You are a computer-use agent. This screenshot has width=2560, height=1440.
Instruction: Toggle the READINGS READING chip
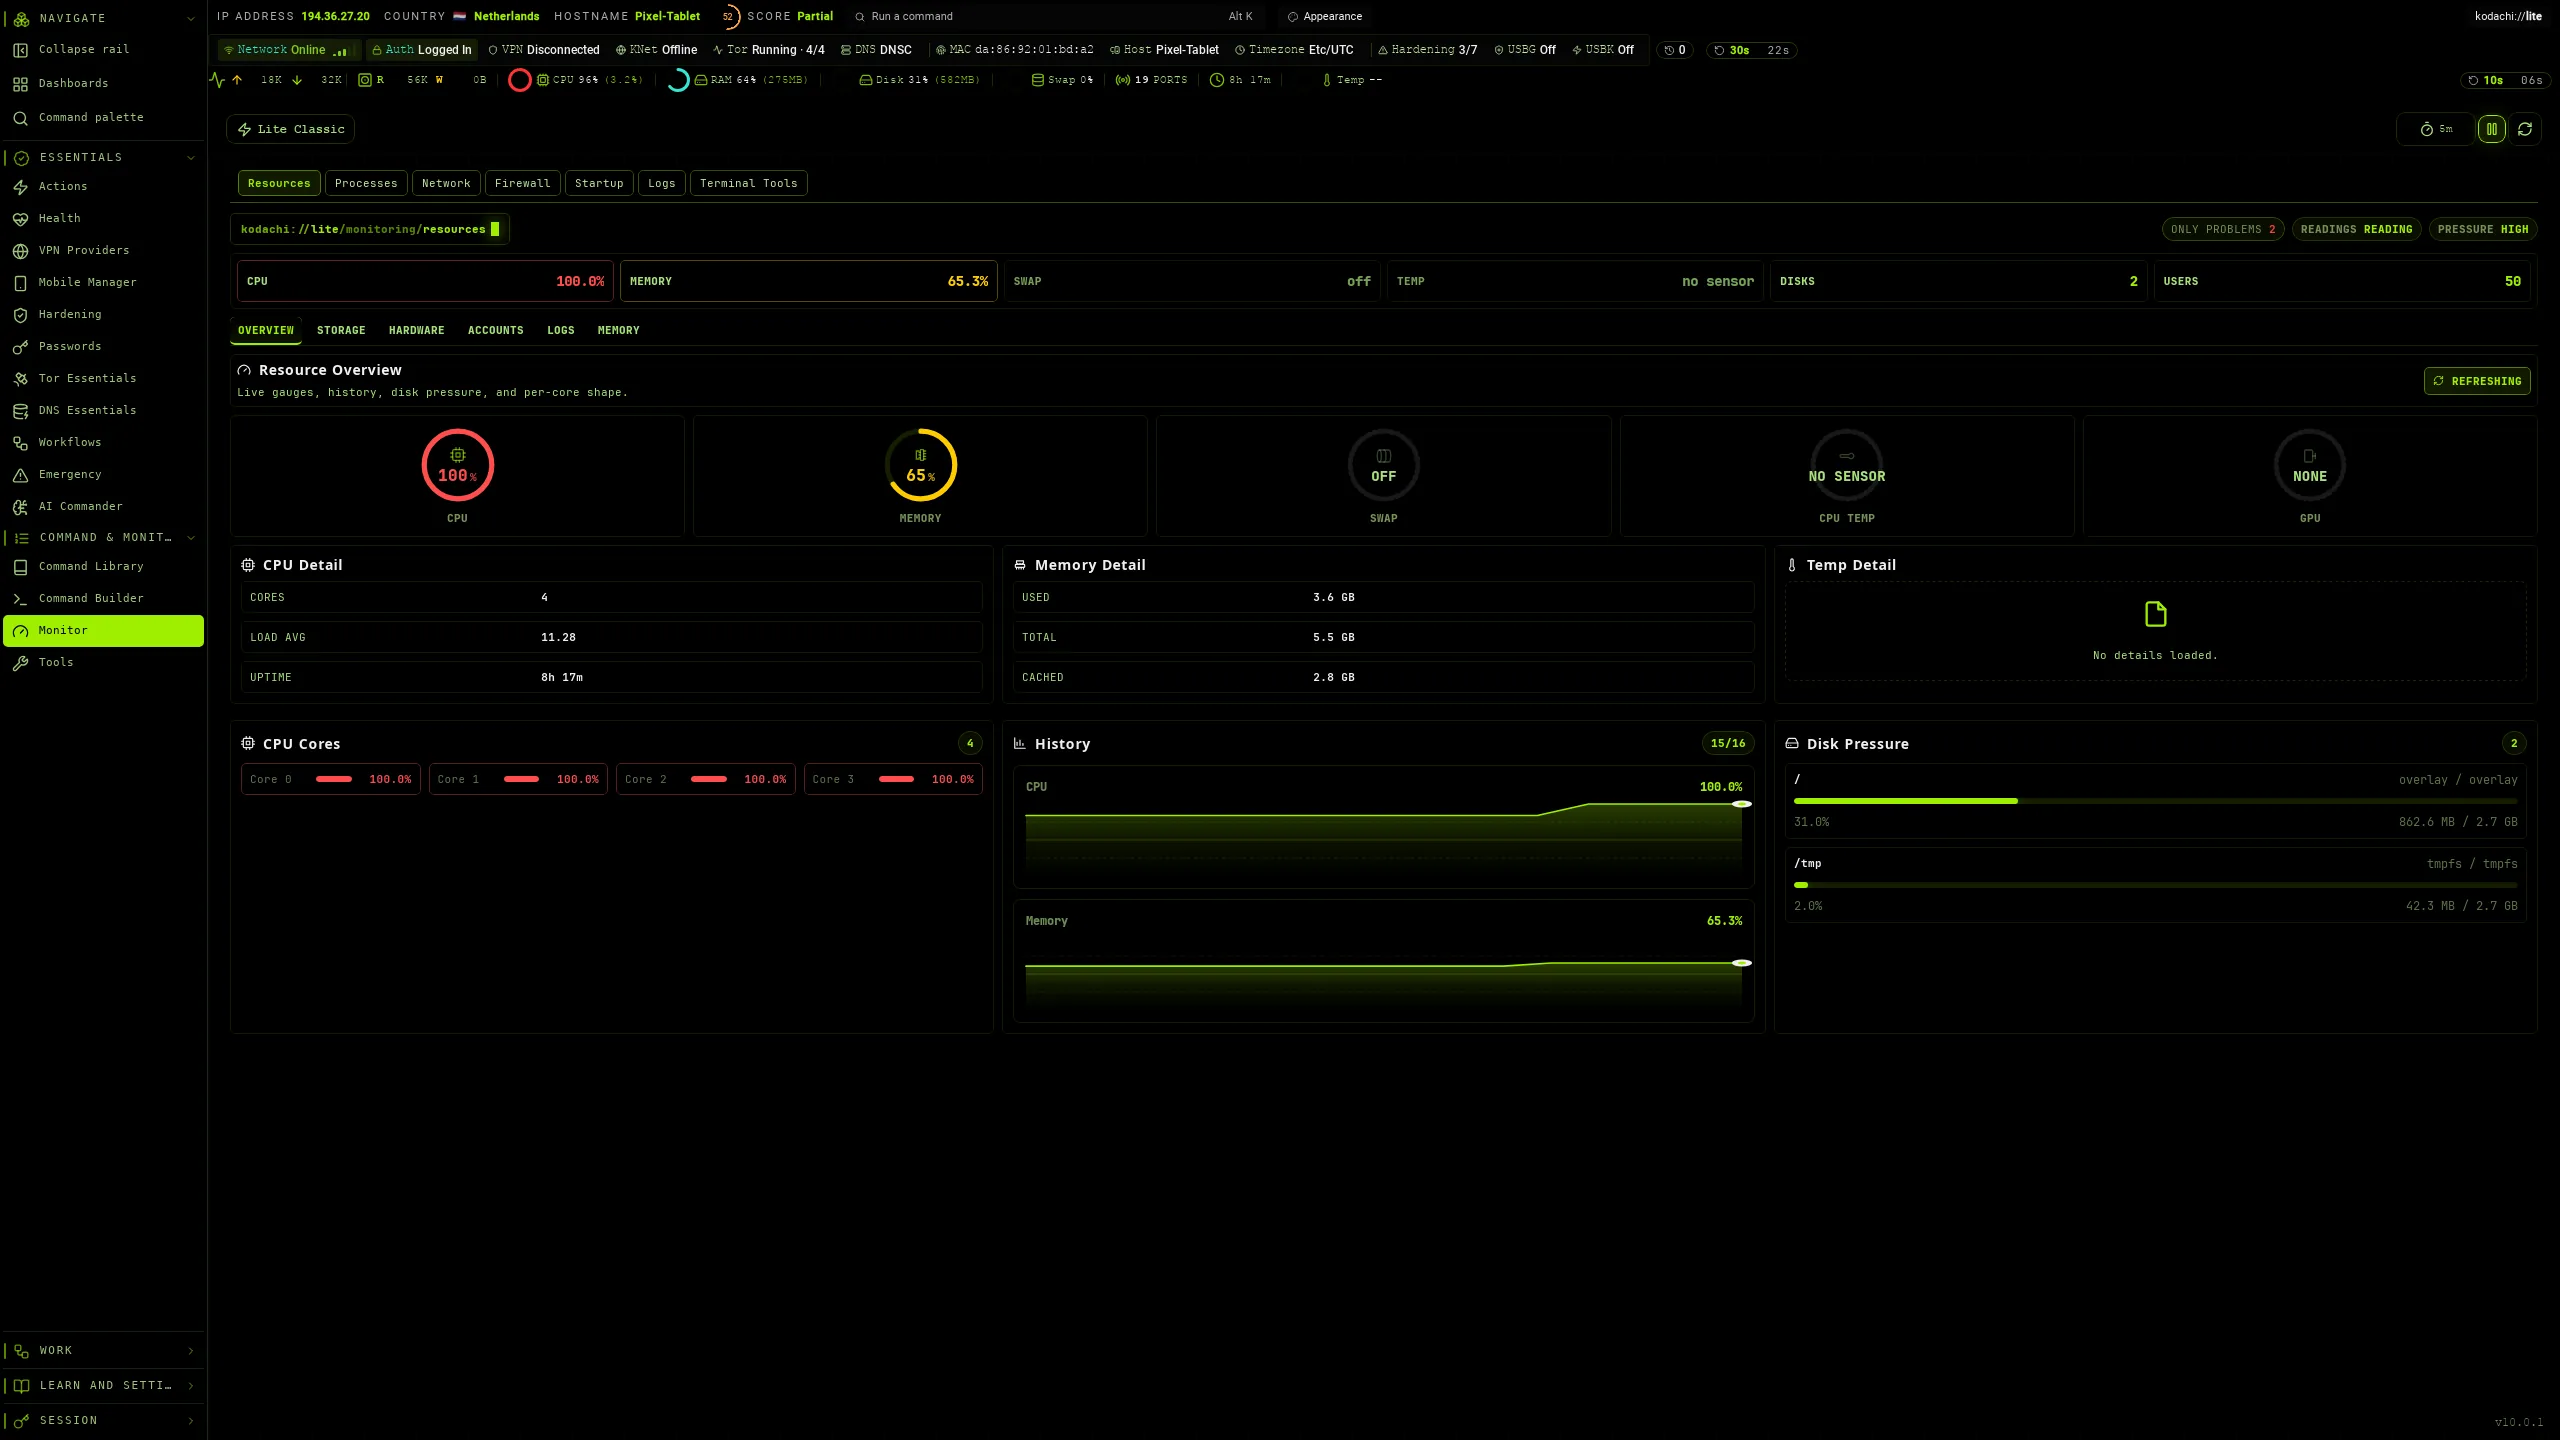2356,230
